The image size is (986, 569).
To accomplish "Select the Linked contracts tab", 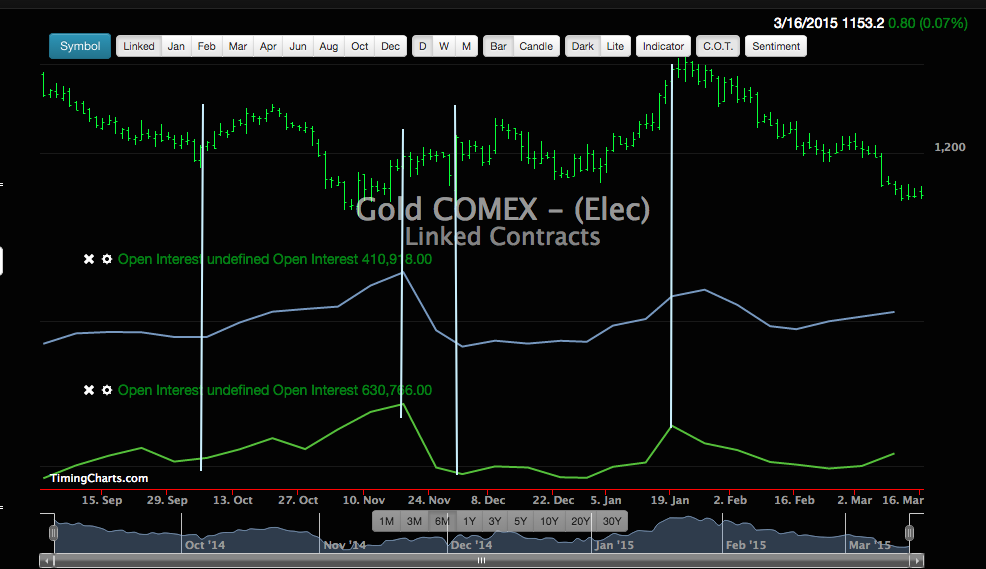I will [x=139, y=46].
